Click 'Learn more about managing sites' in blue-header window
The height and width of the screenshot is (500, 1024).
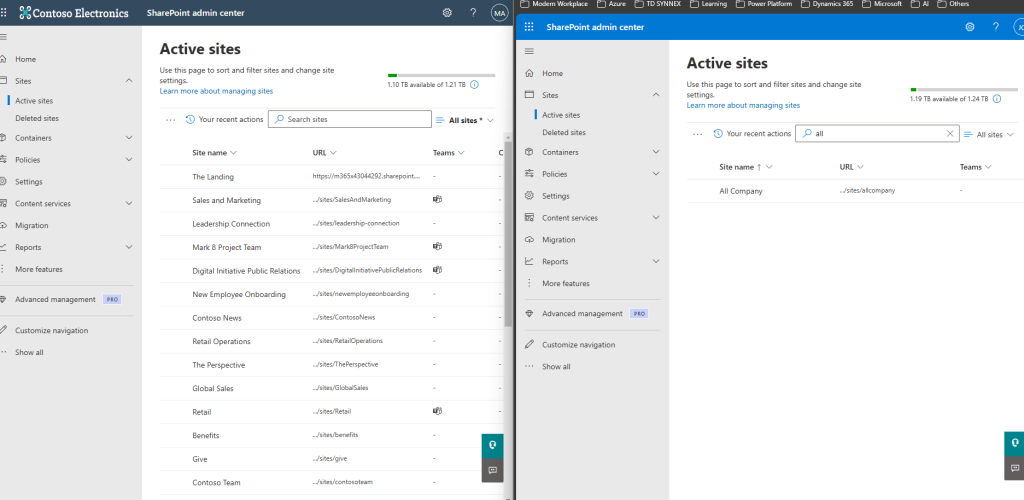(743, 105)
